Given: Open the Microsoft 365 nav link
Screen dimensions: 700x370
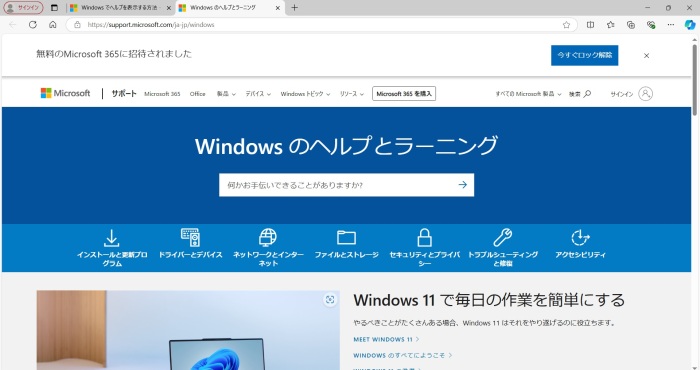Looking at the screenshot, I should pos(162,94).
